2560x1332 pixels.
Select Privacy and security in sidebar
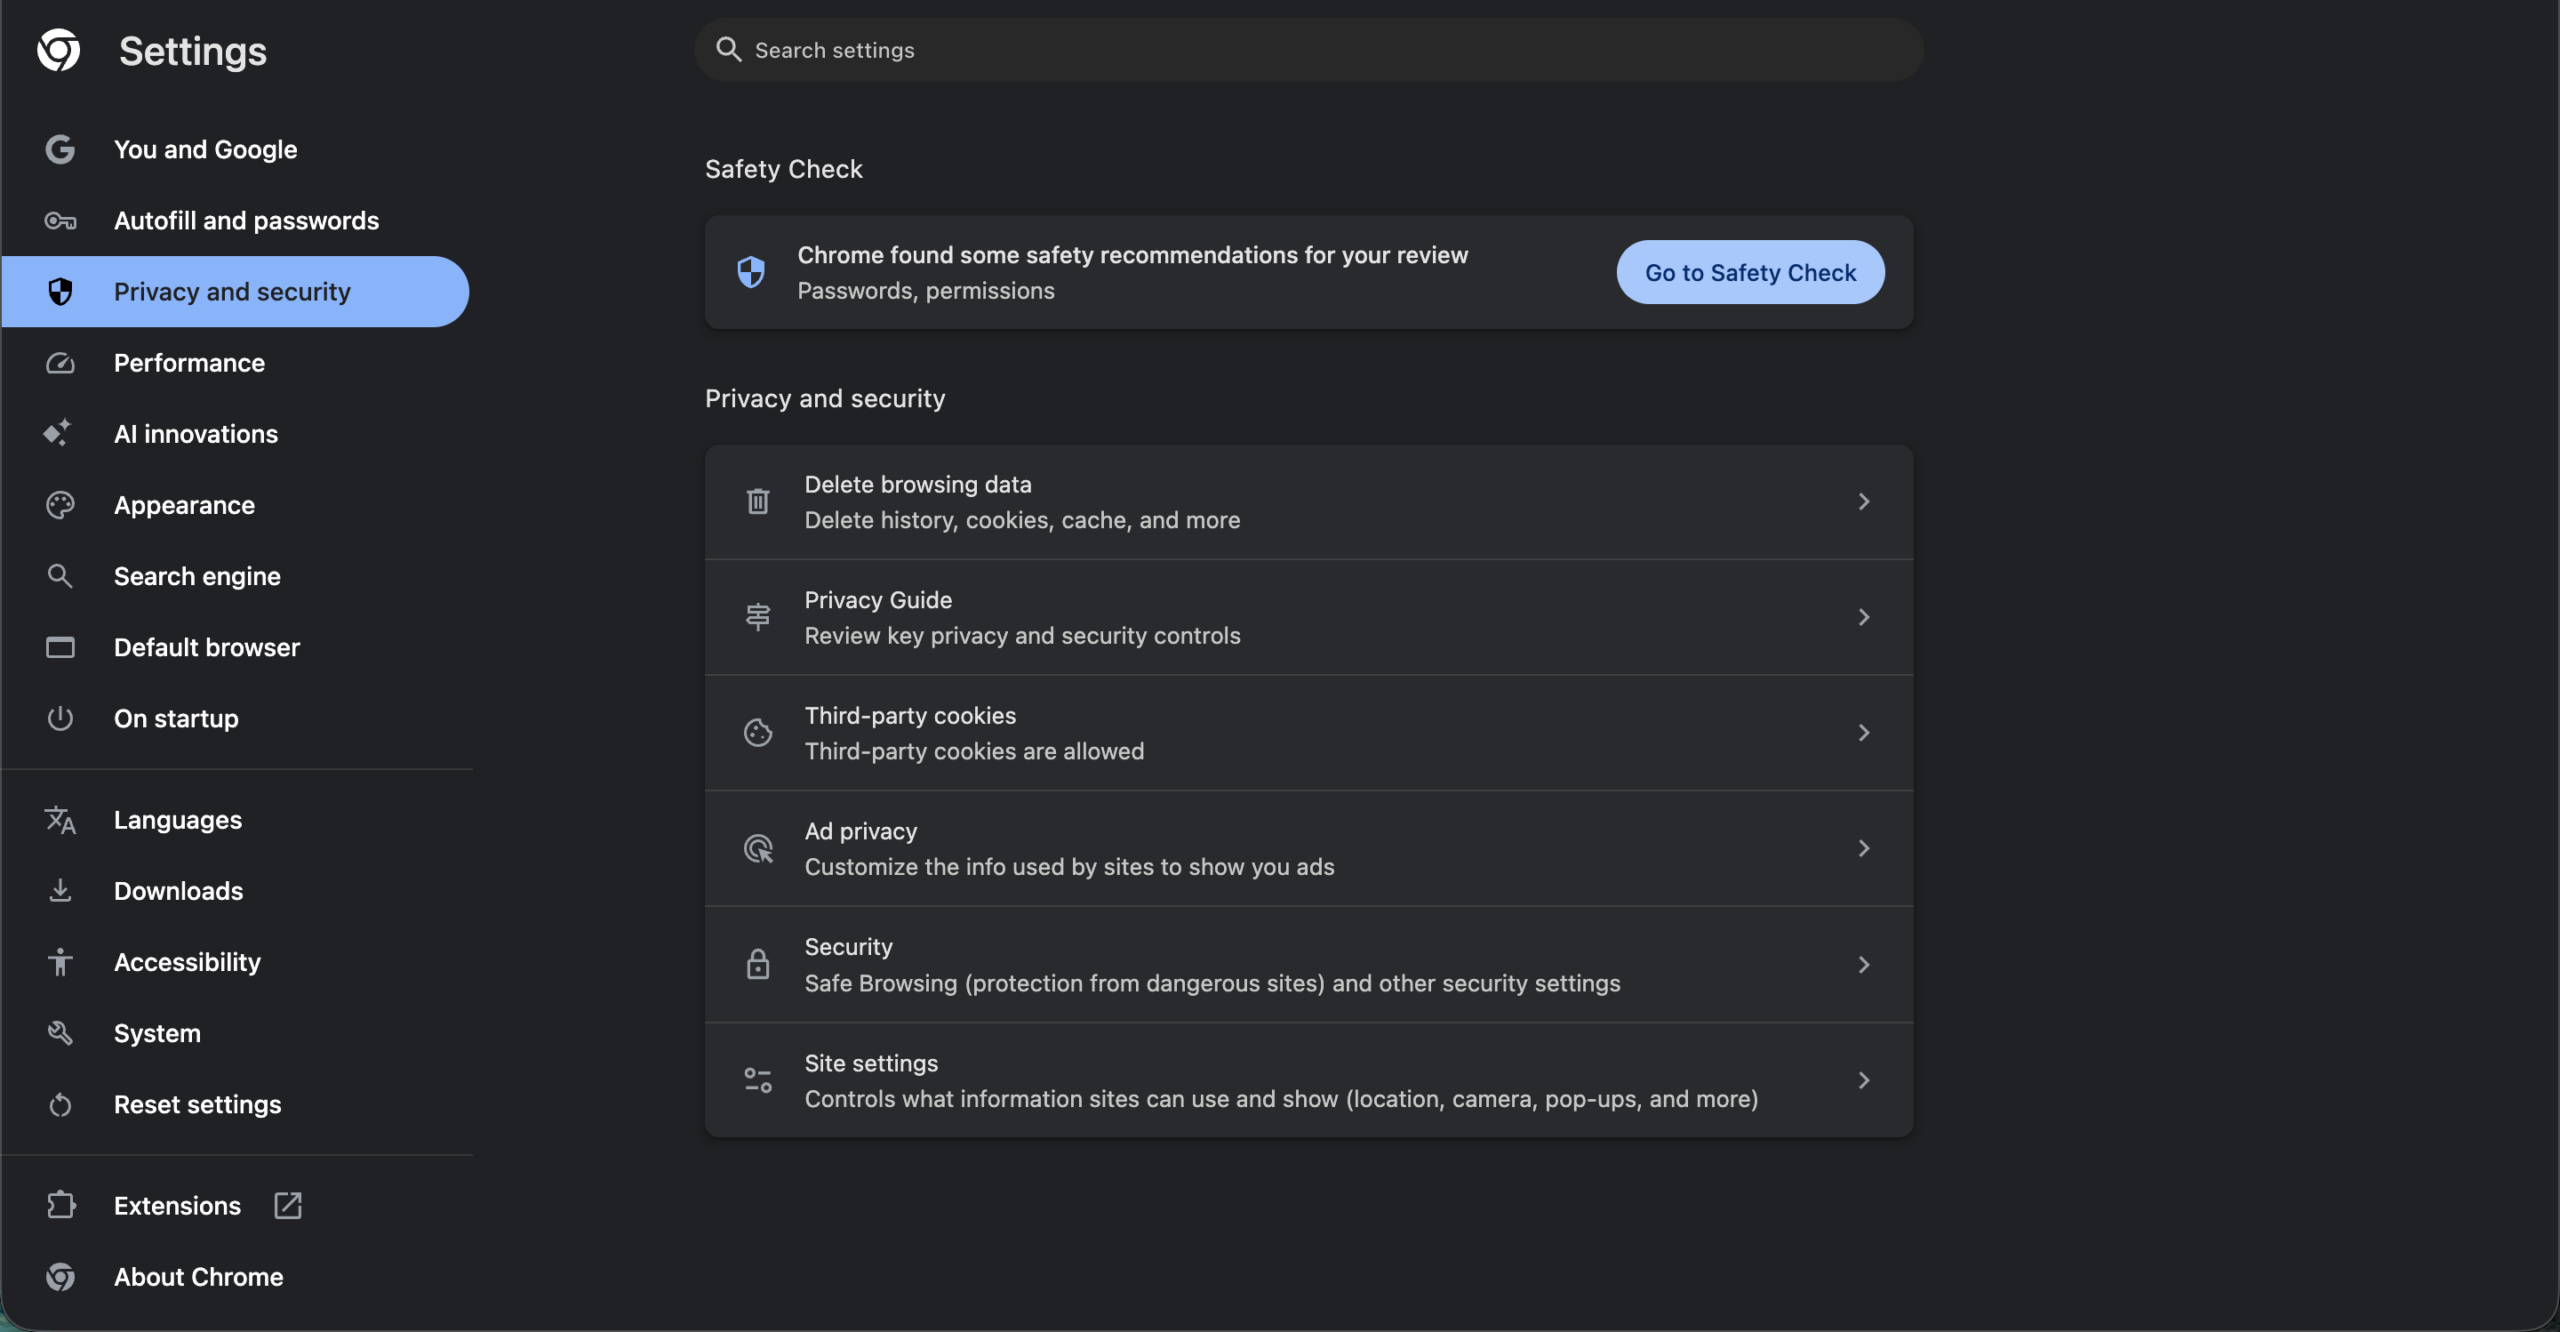pos(236,291)
